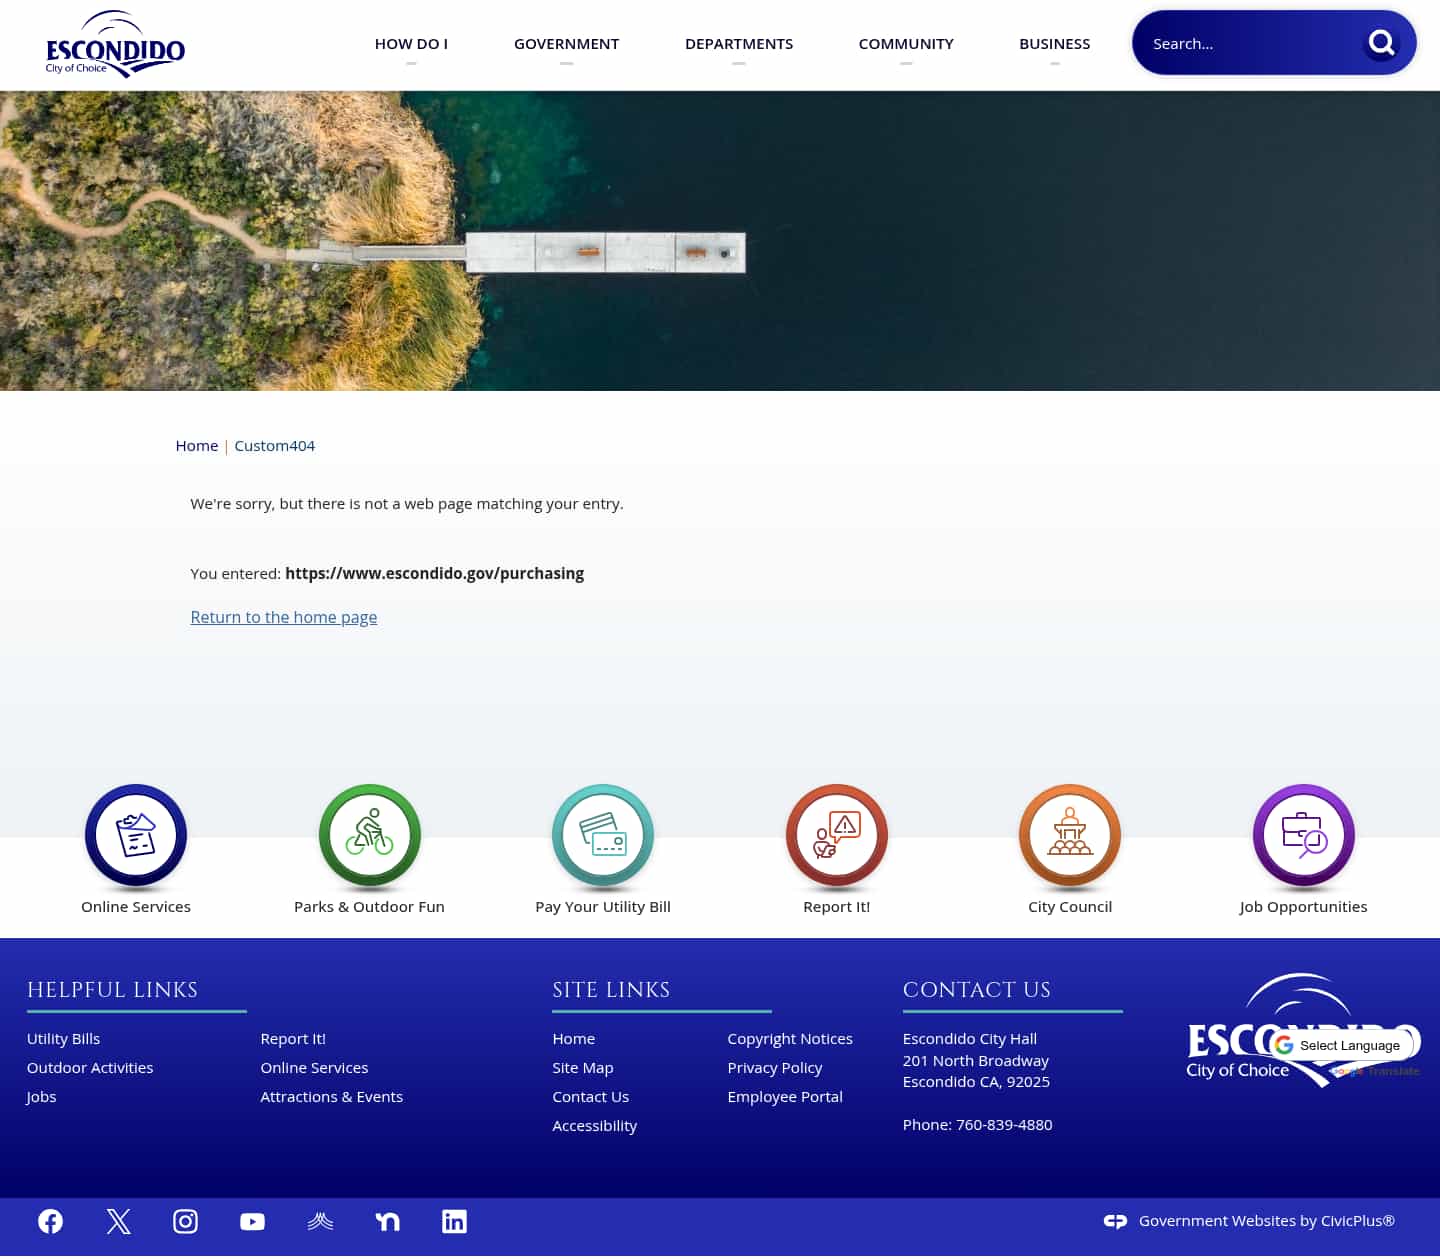Open Parks & Outdoor Fun via the bicycle icon

point(369,836)
